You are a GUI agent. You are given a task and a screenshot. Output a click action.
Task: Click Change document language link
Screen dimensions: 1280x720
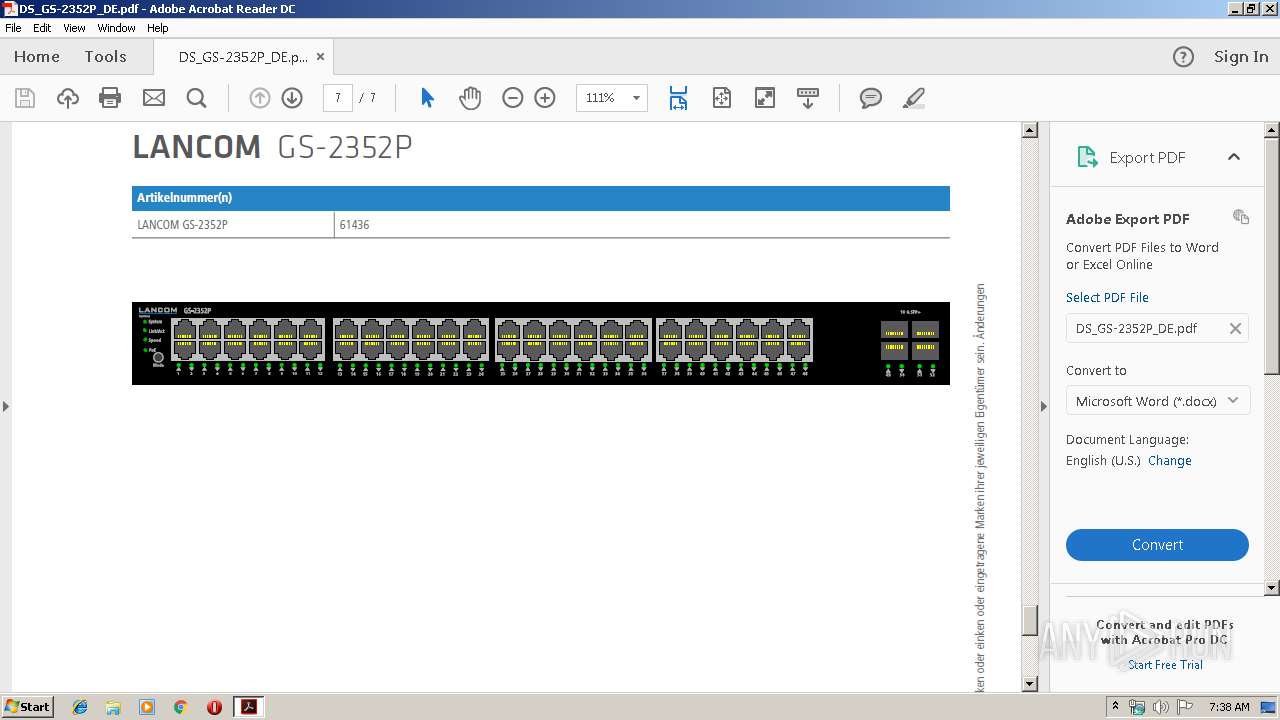(x=1169, y=461)
